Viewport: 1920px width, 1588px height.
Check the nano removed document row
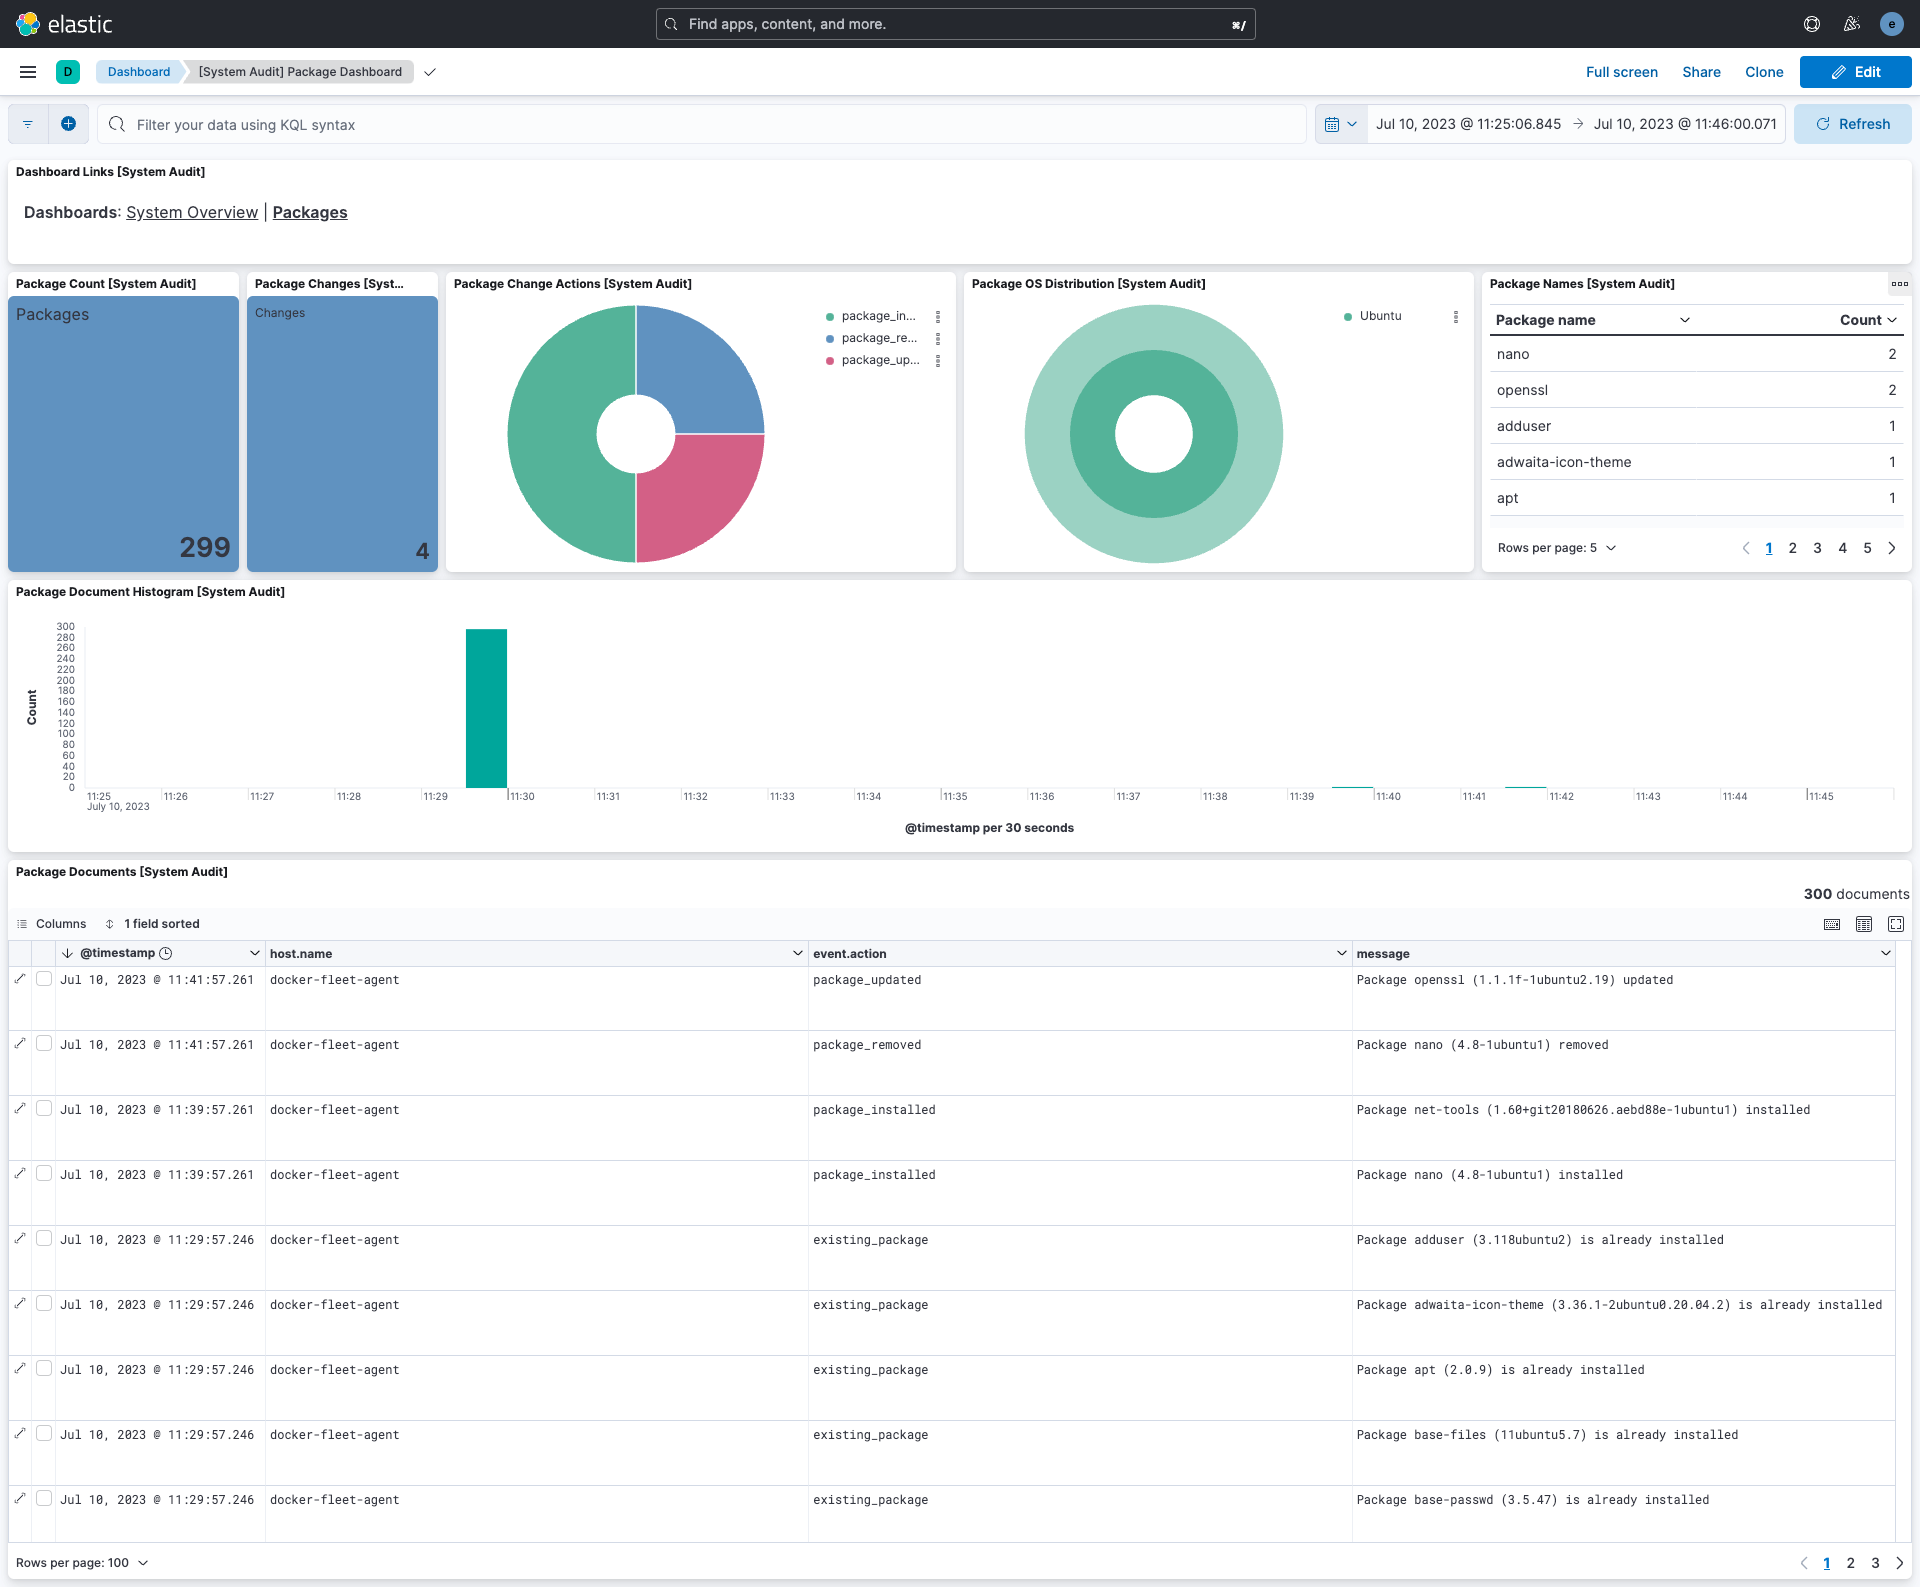click(x=44, y=1043)
